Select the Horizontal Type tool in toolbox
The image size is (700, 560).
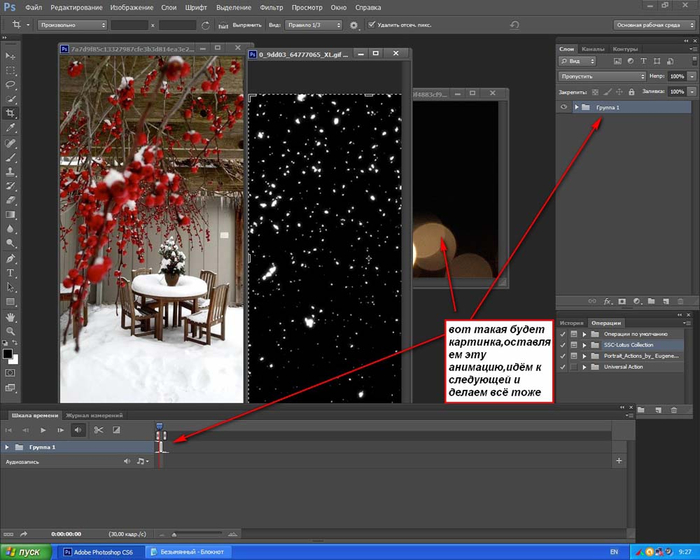click(x=10, y=273)
